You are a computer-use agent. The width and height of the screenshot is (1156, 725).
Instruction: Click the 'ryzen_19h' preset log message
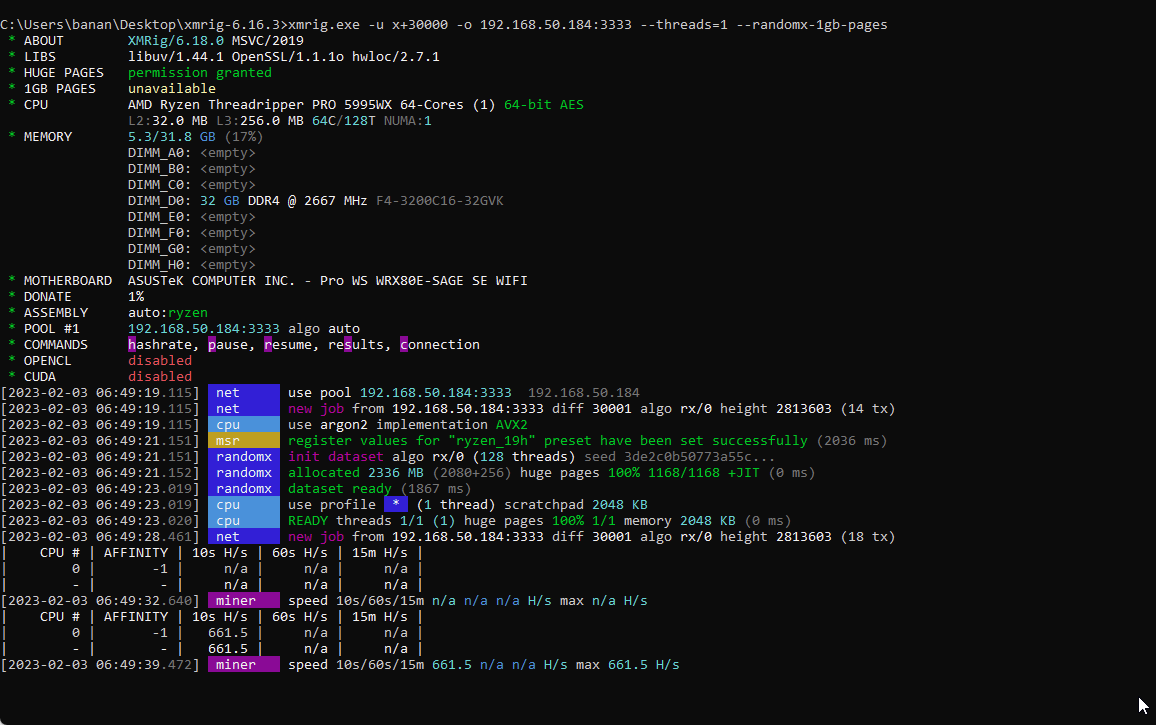(x=547, y=440)
